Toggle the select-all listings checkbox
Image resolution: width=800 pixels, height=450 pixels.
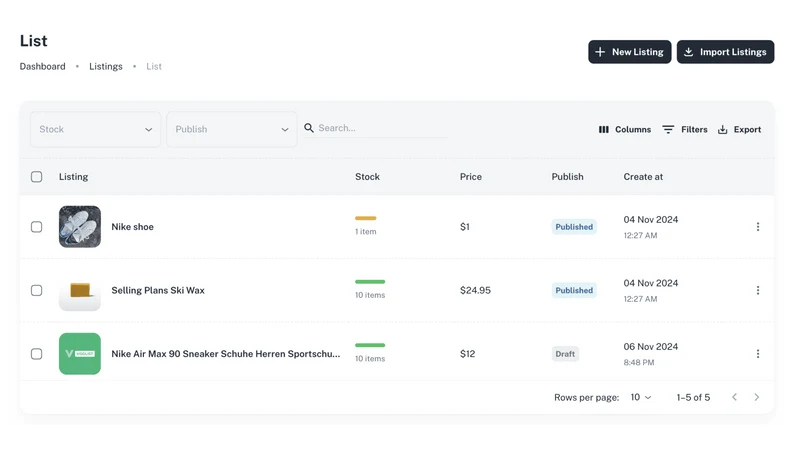[36, 177]
